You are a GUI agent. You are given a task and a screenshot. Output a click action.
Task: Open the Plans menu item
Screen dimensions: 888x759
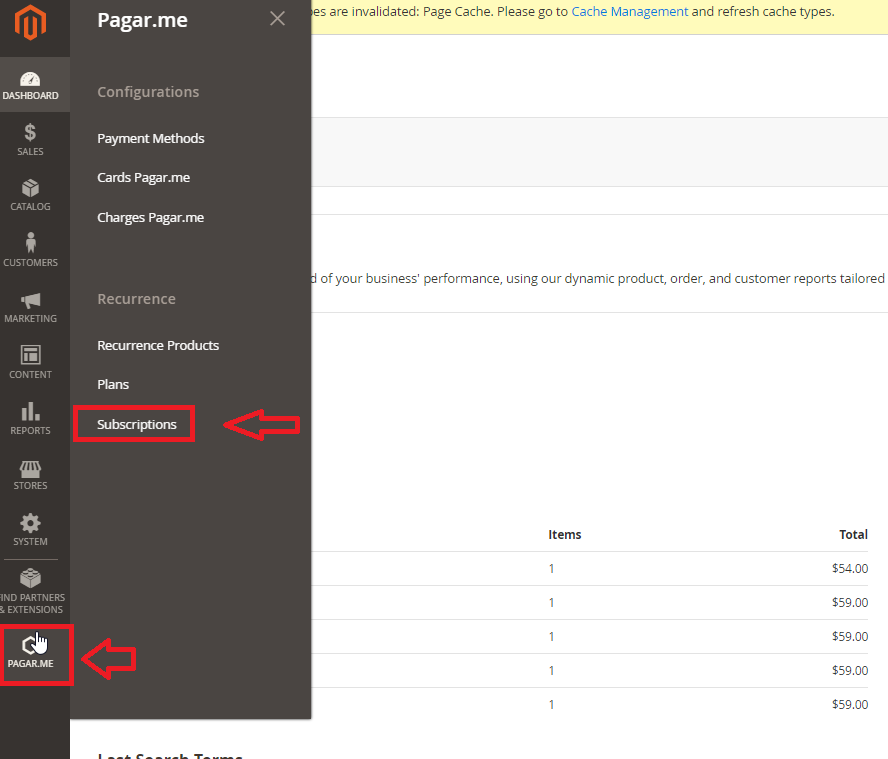point(113,385)
